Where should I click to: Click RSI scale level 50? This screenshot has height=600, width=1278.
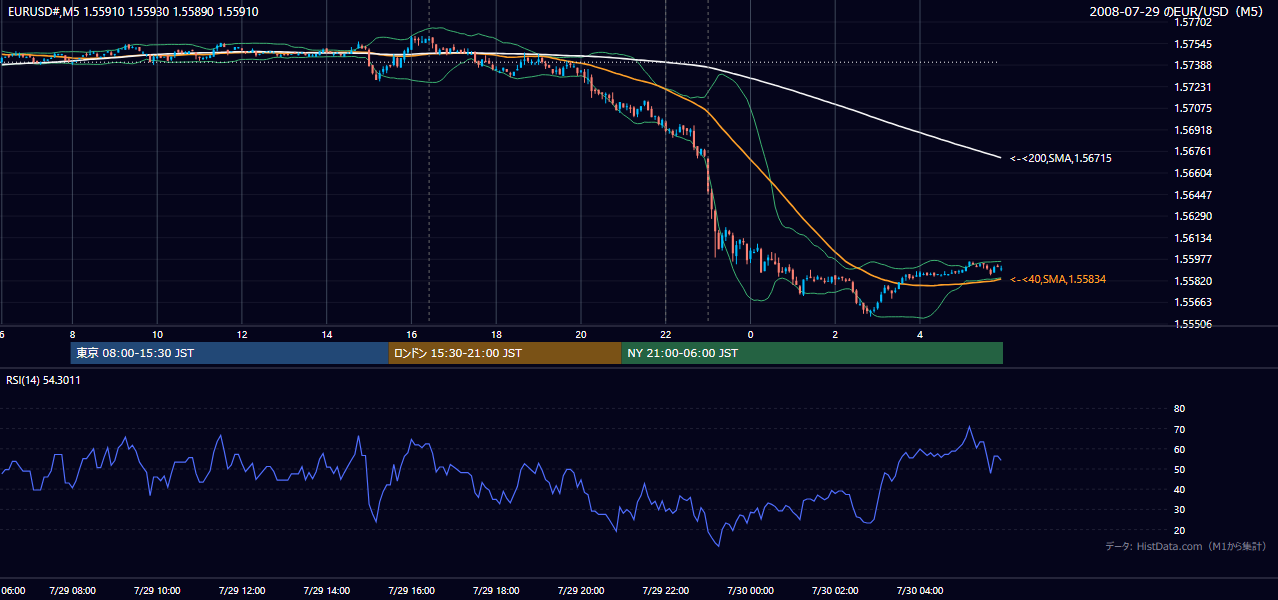(x=1179, y=469)
